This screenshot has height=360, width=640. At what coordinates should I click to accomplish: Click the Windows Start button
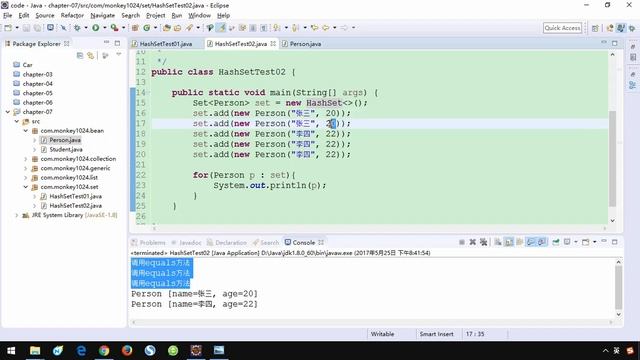(x=11, y=351)
